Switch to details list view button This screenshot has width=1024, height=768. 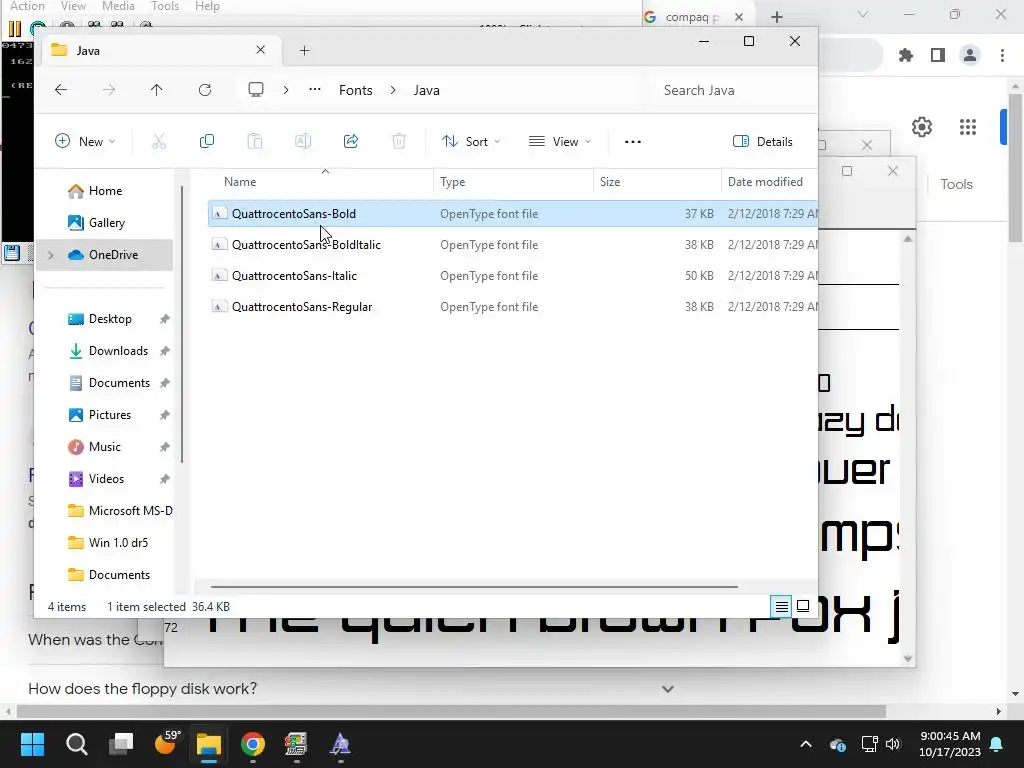[x=781, y=607]
